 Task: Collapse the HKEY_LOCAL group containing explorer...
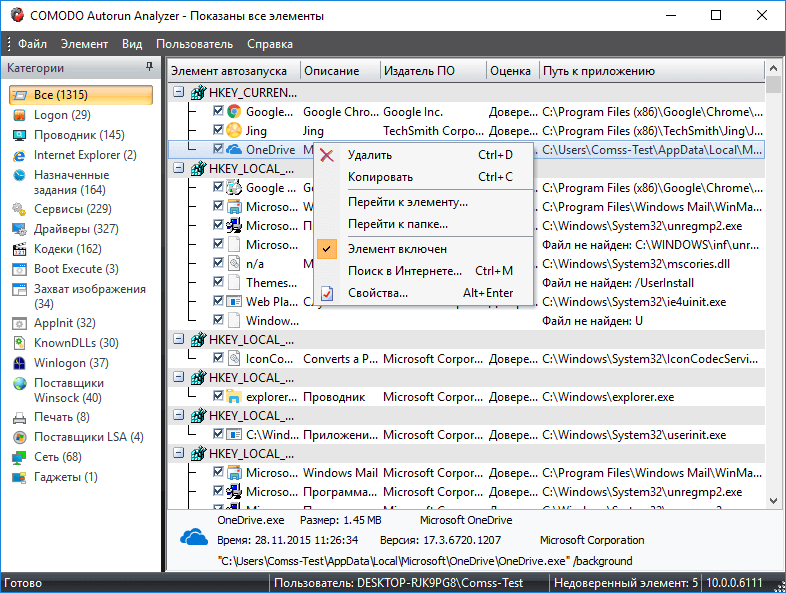179,377
